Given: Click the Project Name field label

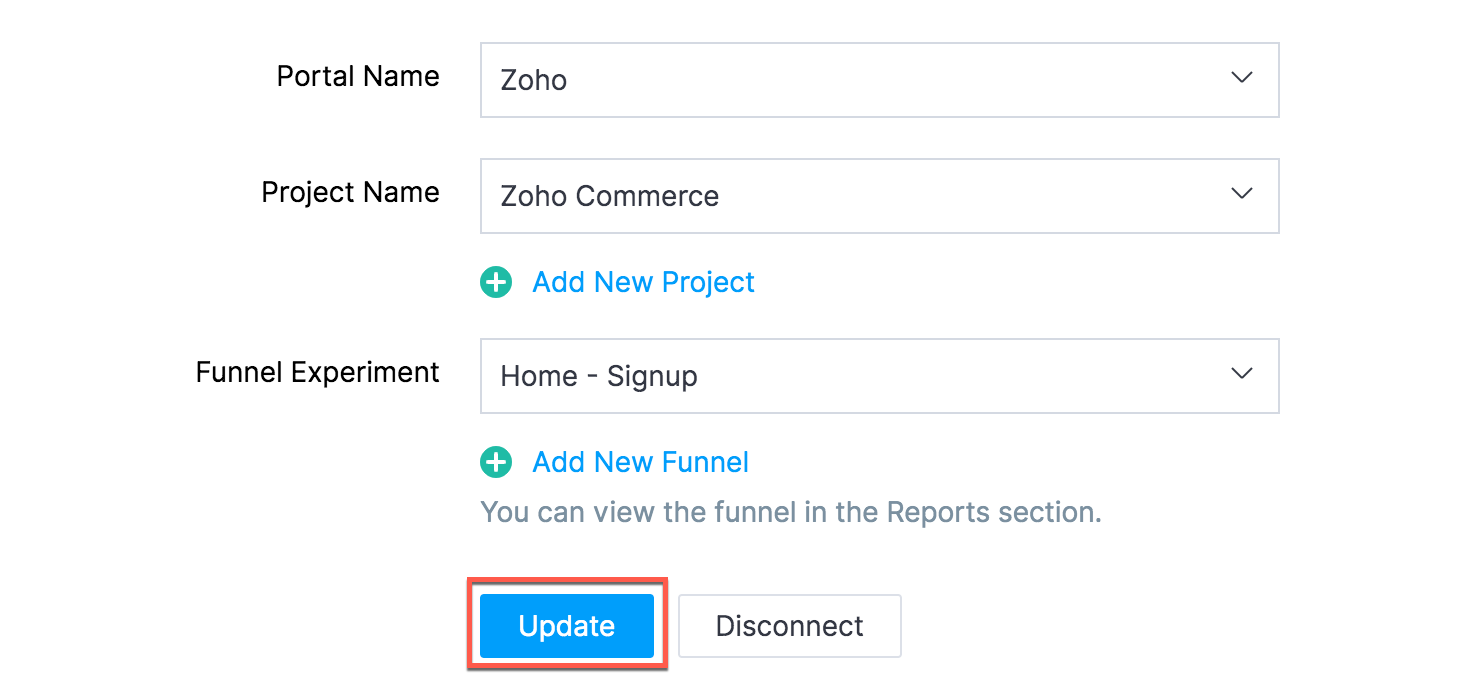Looking at the screenshot, I should click(x=350, y=193).
